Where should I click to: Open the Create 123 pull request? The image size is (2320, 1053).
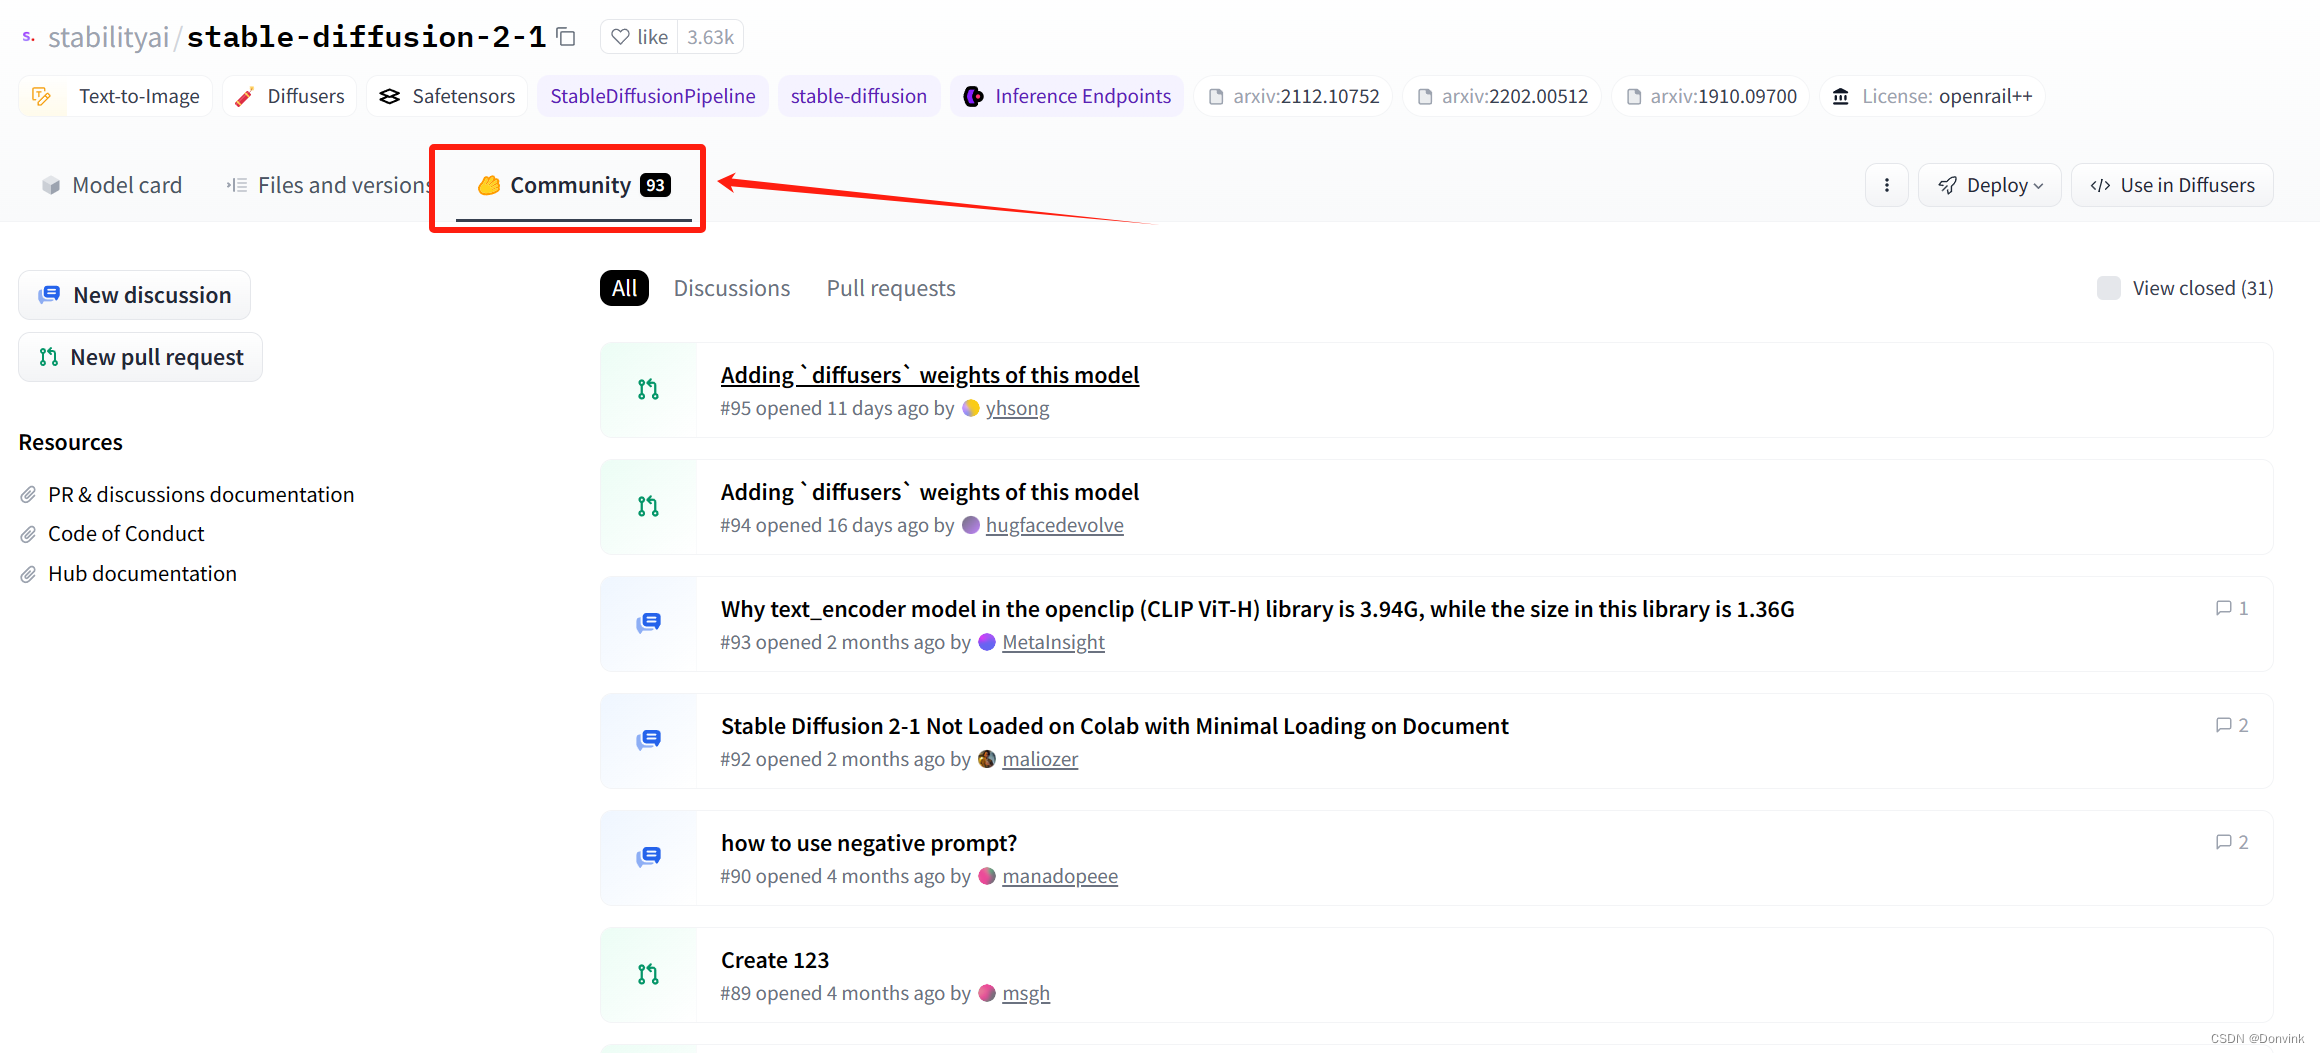pos(775,960)
